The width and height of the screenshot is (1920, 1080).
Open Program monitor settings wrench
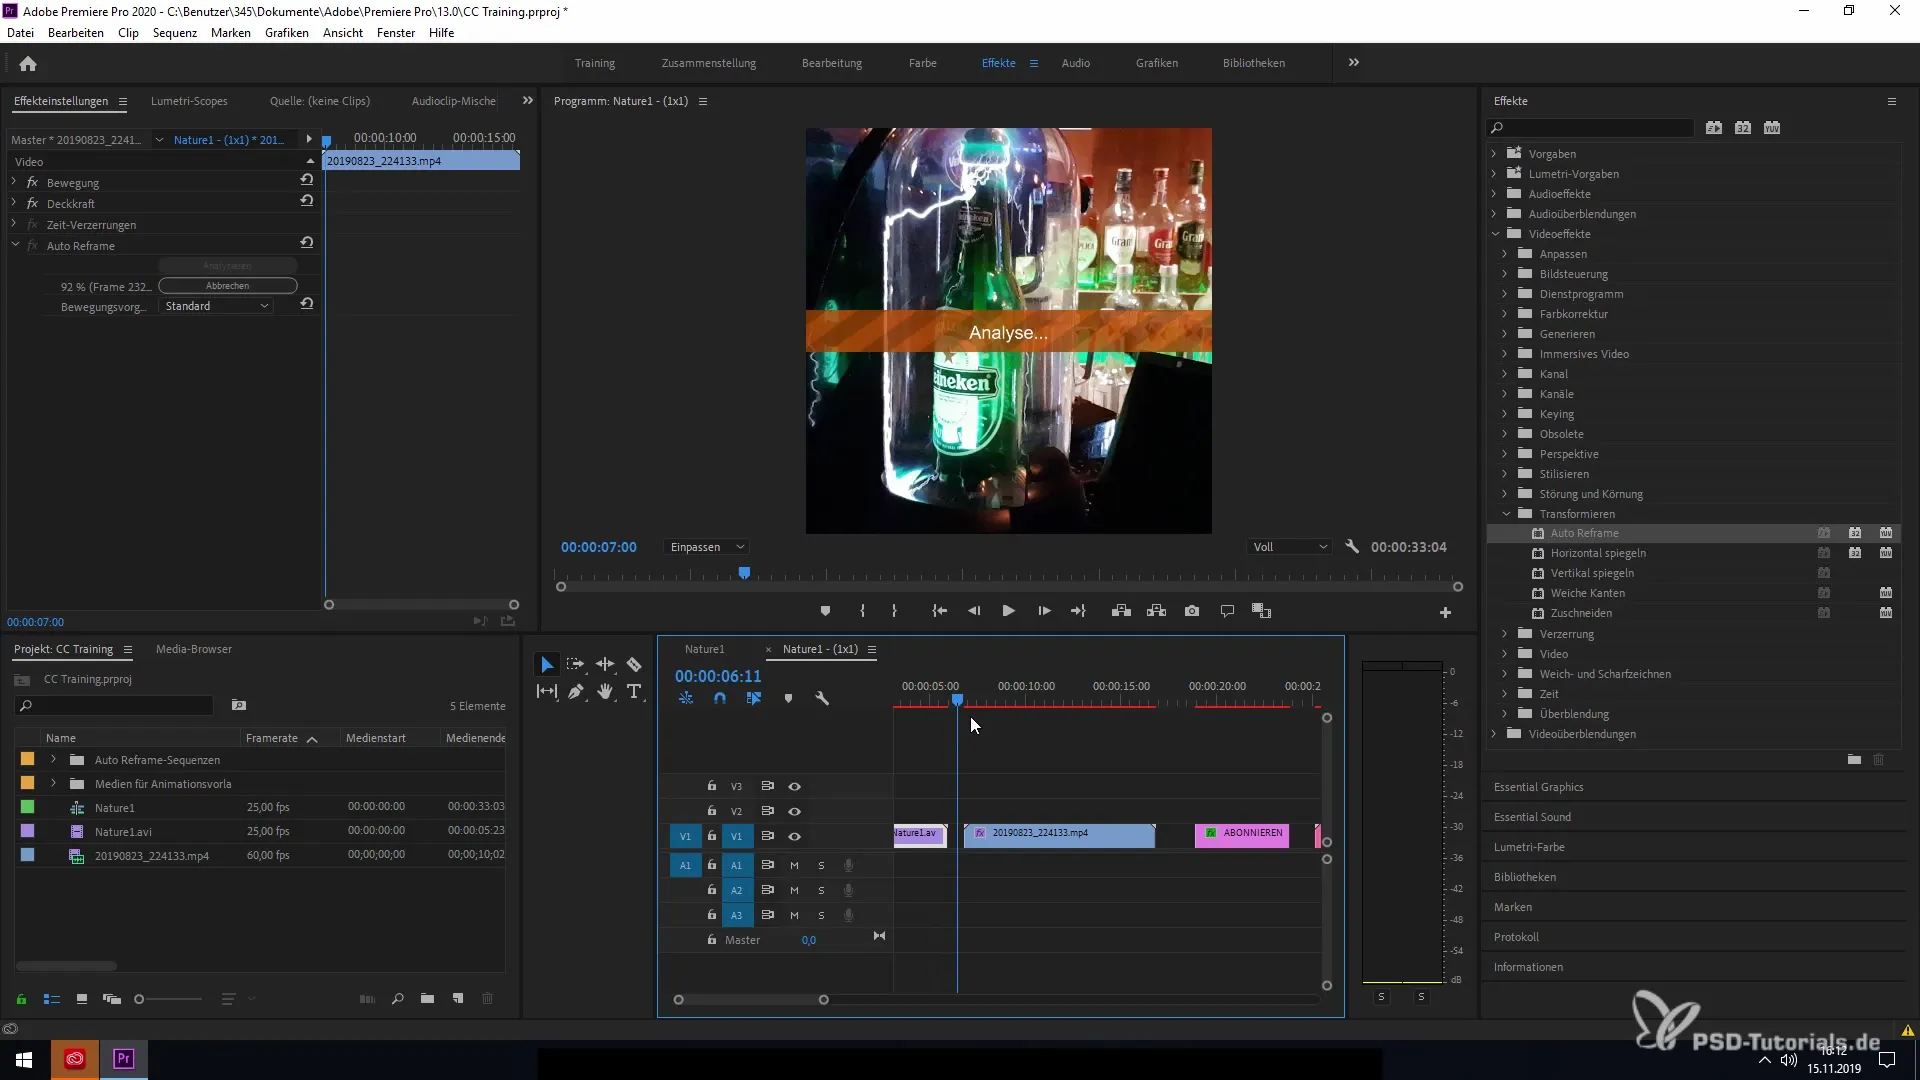[1352, 547]
